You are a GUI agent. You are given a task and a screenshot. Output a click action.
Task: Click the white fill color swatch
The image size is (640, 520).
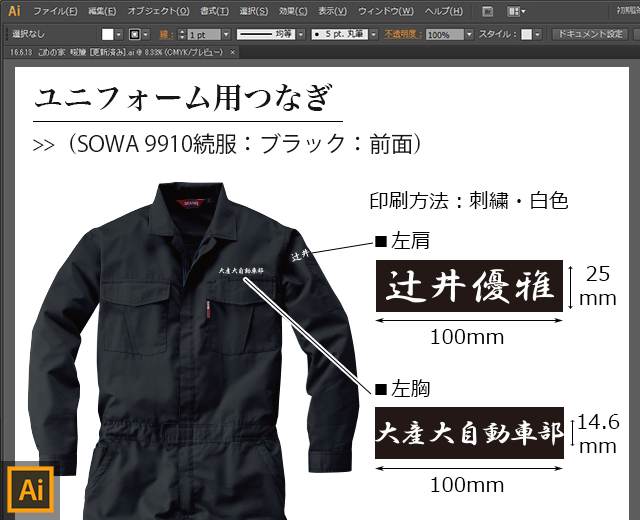click(106, 34)
